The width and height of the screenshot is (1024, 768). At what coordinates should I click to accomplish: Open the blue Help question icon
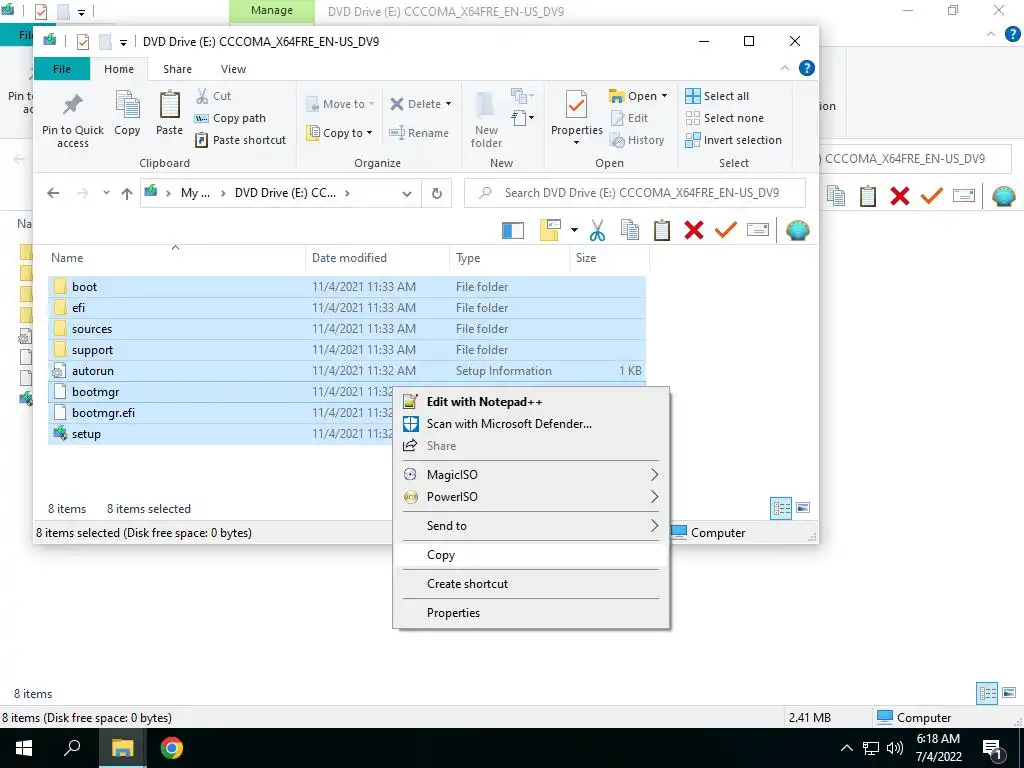807,68
